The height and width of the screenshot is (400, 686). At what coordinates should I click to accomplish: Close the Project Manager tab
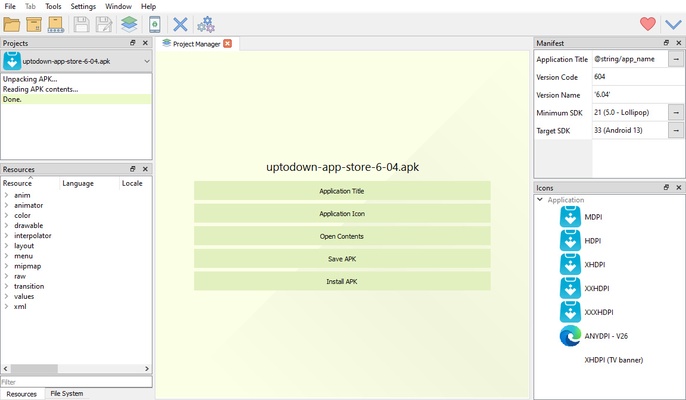coord(228,43)
